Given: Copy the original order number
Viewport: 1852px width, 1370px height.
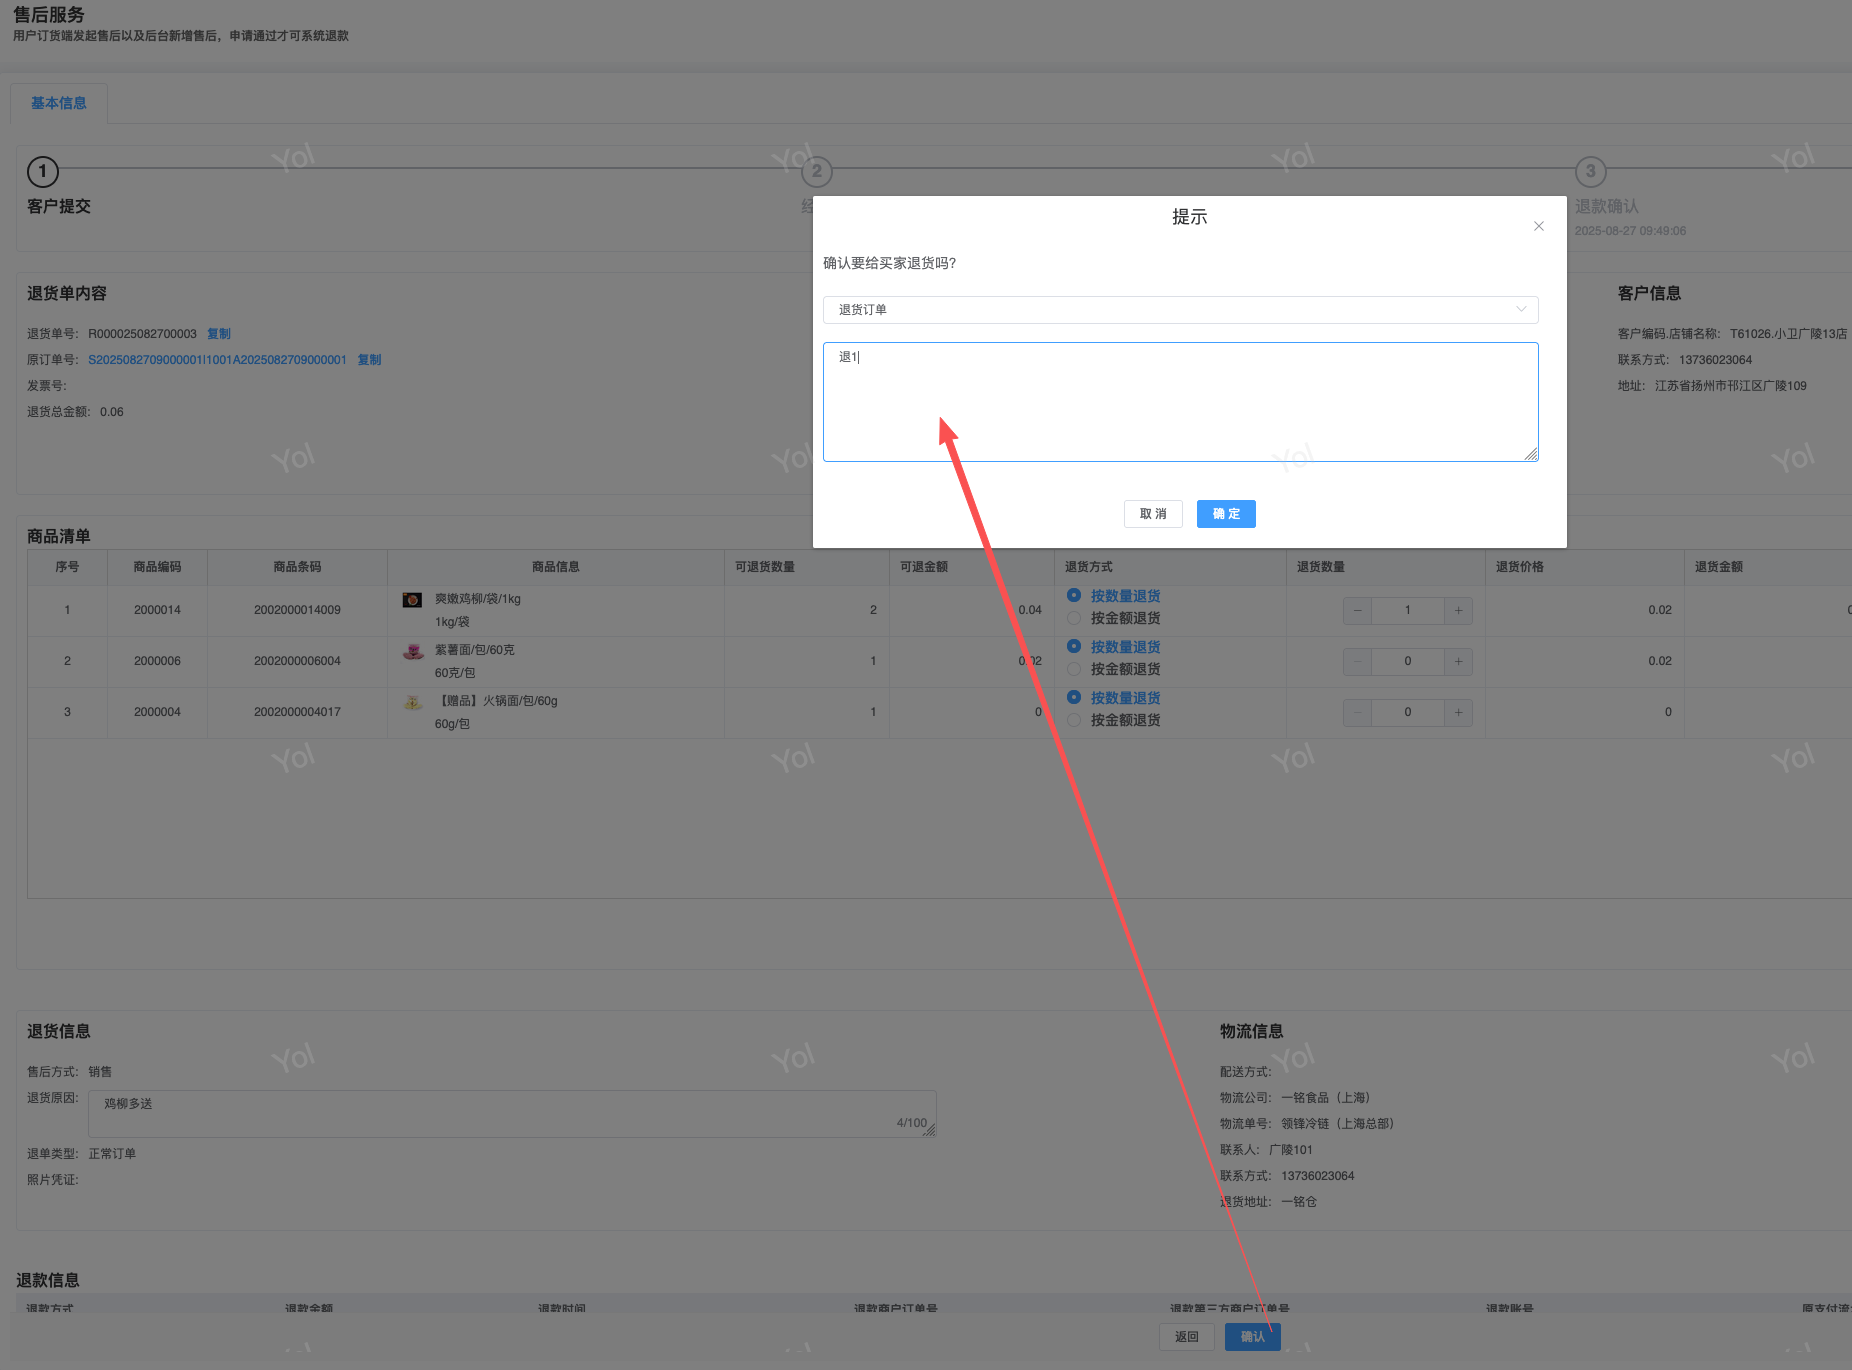Looking at the screenshot, I should tap(370, 360).
